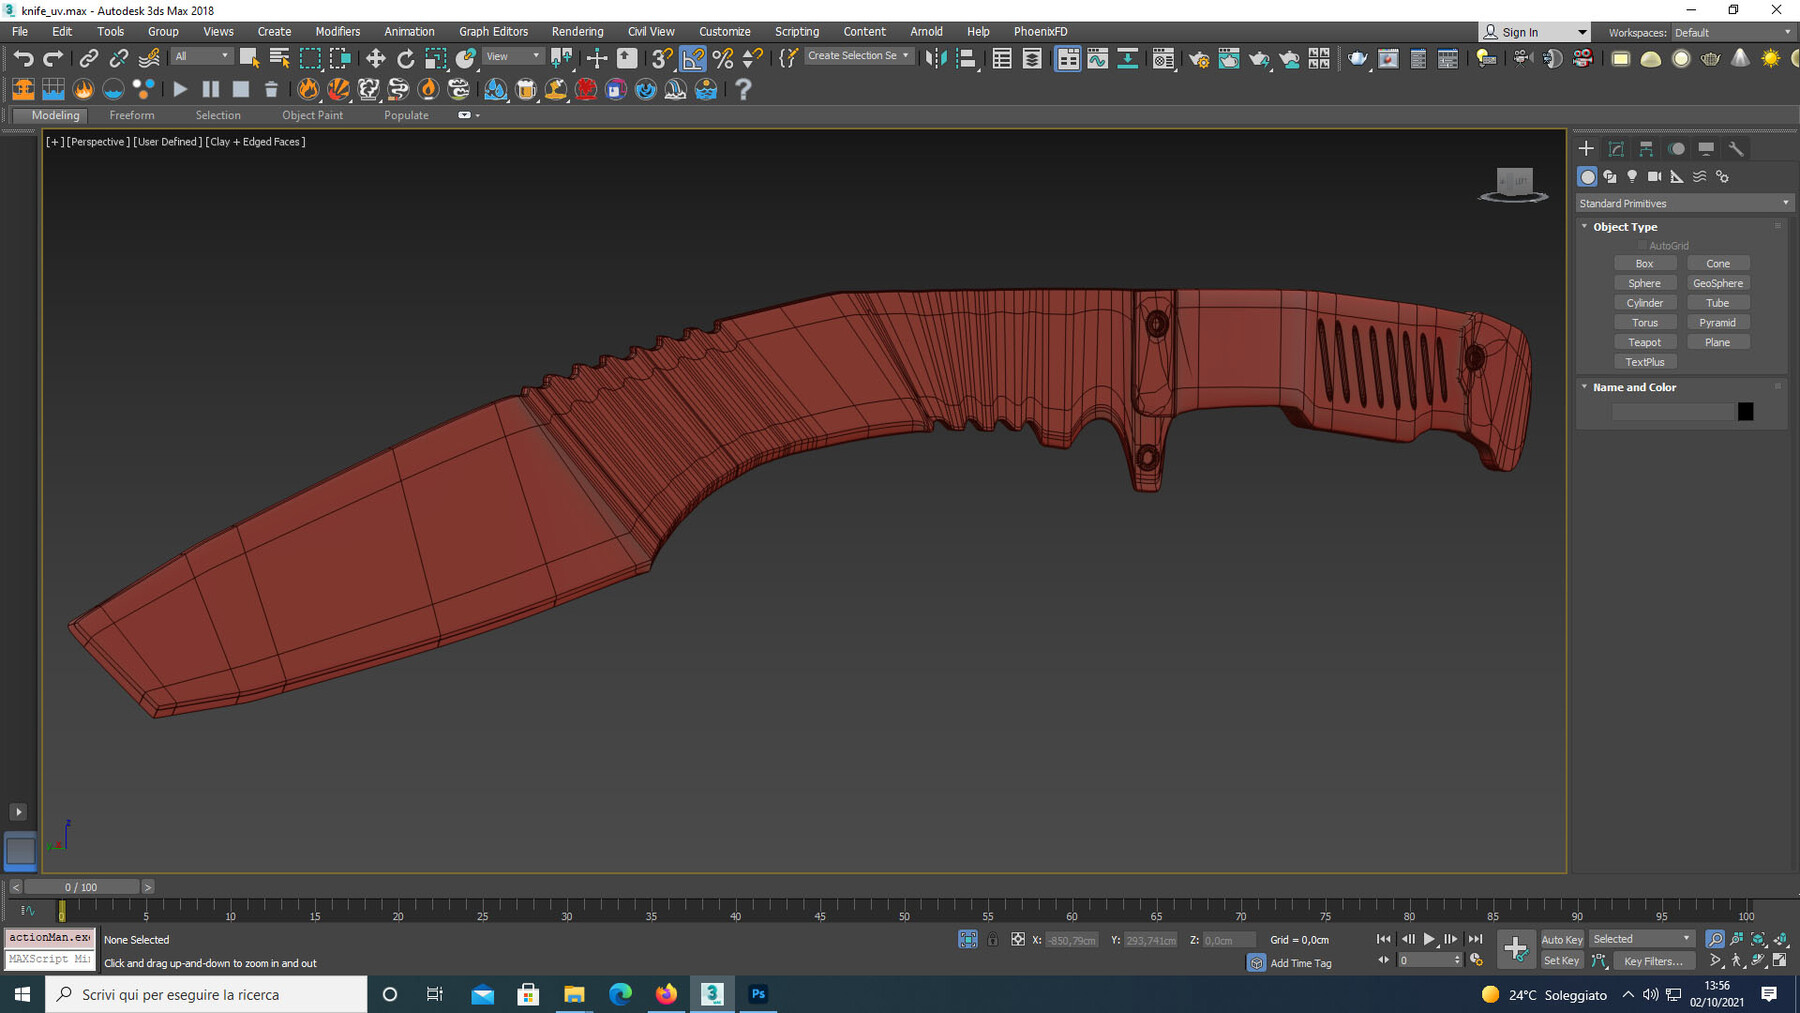Collapse the Object Type rollout
This screenshot has height=1013, width=1800.
1584,226
